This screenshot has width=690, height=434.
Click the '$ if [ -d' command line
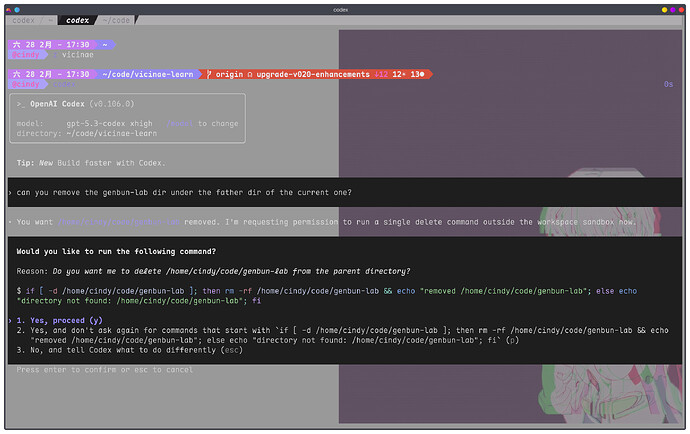[327, 296]
